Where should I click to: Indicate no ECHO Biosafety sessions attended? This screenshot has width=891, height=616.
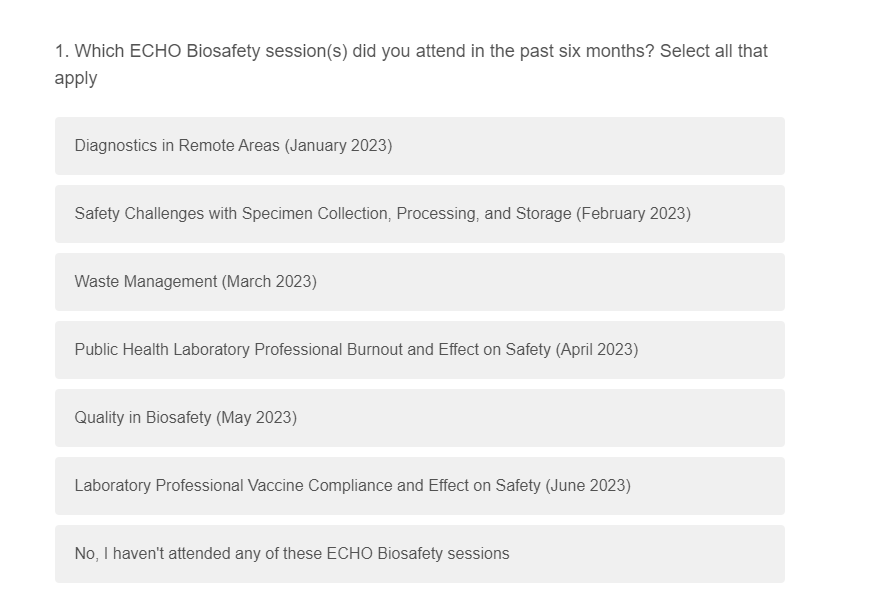coord(292,554)
